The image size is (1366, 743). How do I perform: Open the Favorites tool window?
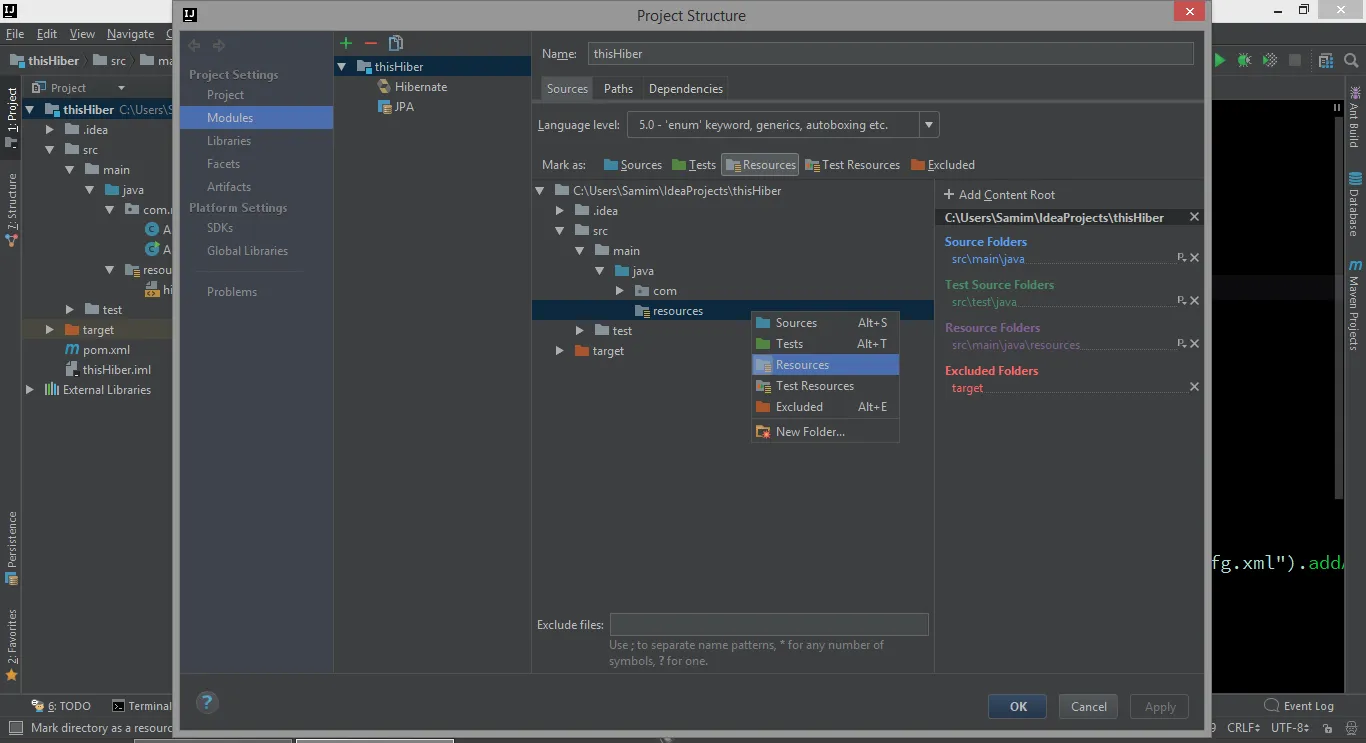[x=12, y=645]
